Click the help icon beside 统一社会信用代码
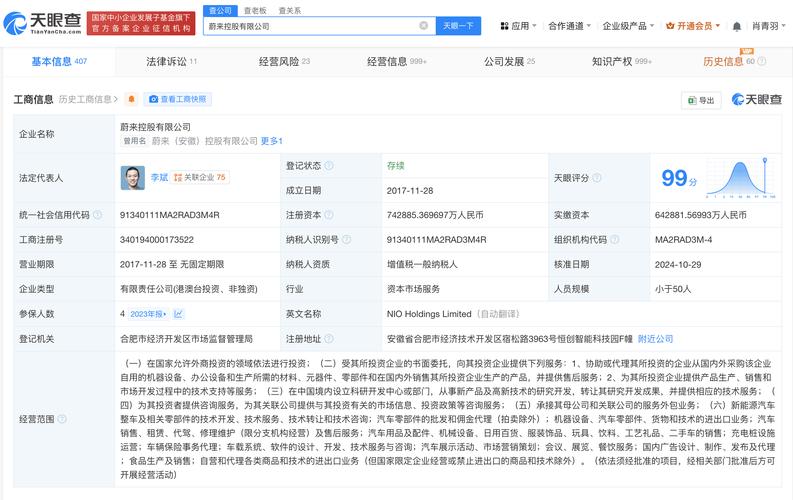This screenshot has width=793, height=500. click(x=97, y=215)
